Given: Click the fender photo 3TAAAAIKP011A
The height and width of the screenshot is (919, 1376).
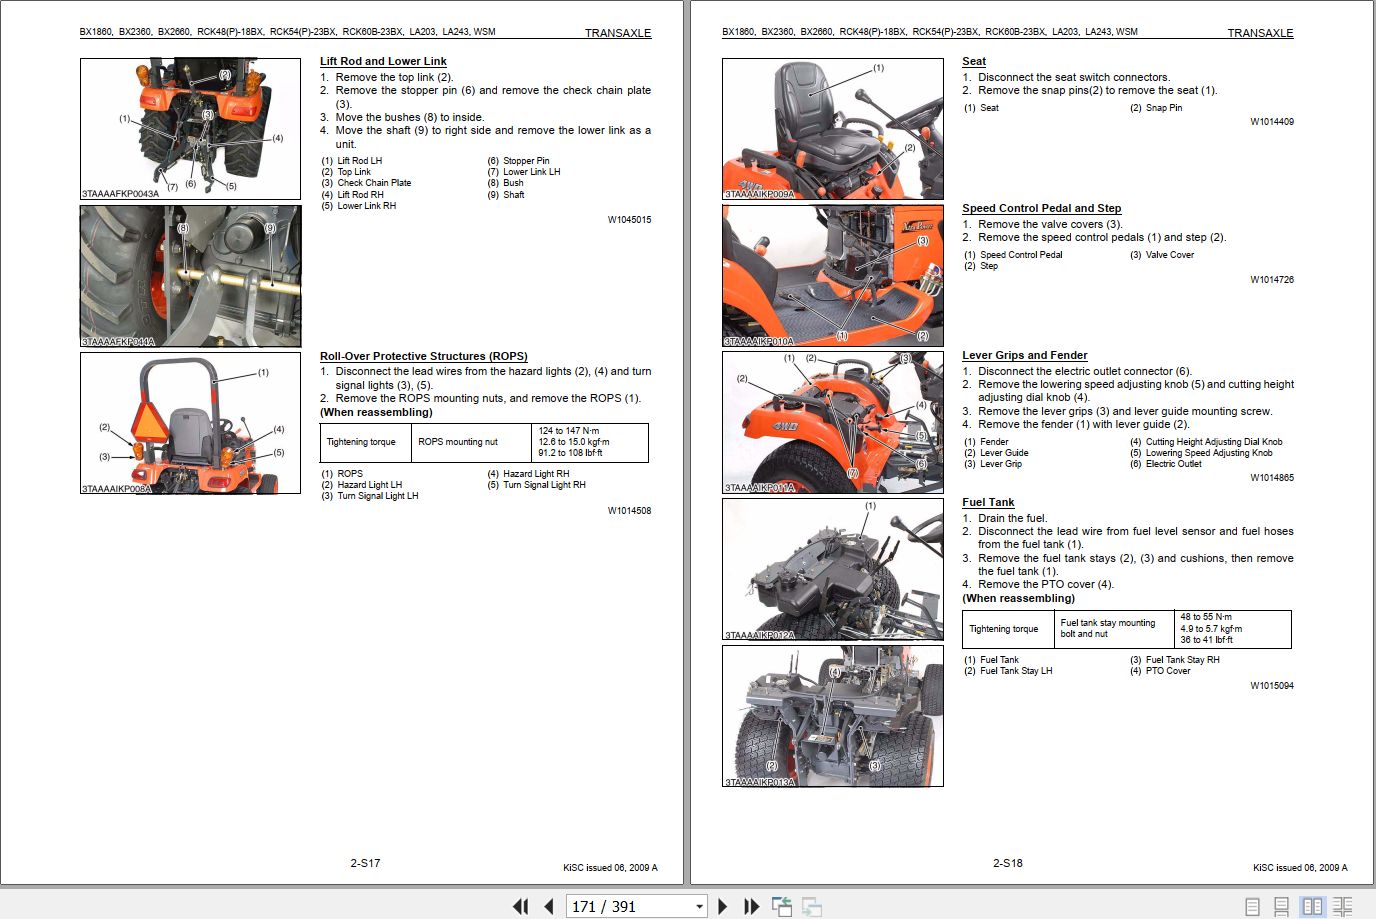Looking at the screenshot, I should pos(833,423).
